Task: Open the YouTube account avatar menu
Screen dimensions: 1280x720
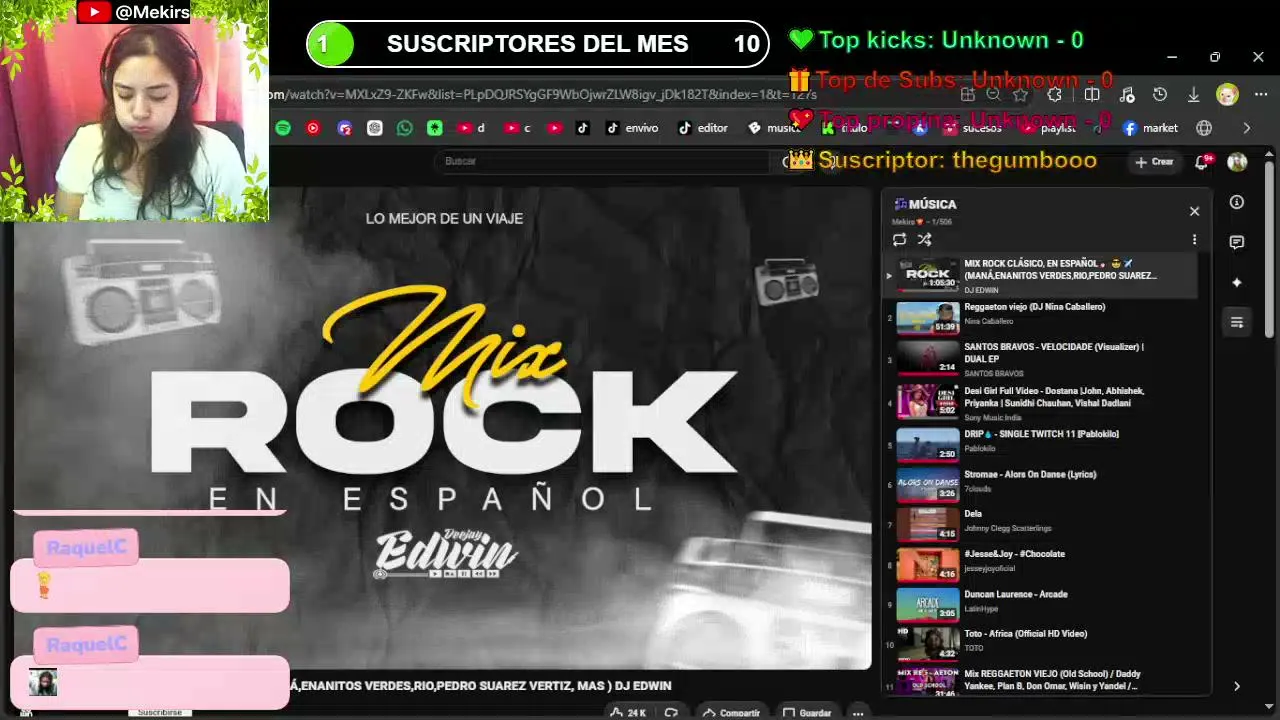Action: tap(1237, 162)
